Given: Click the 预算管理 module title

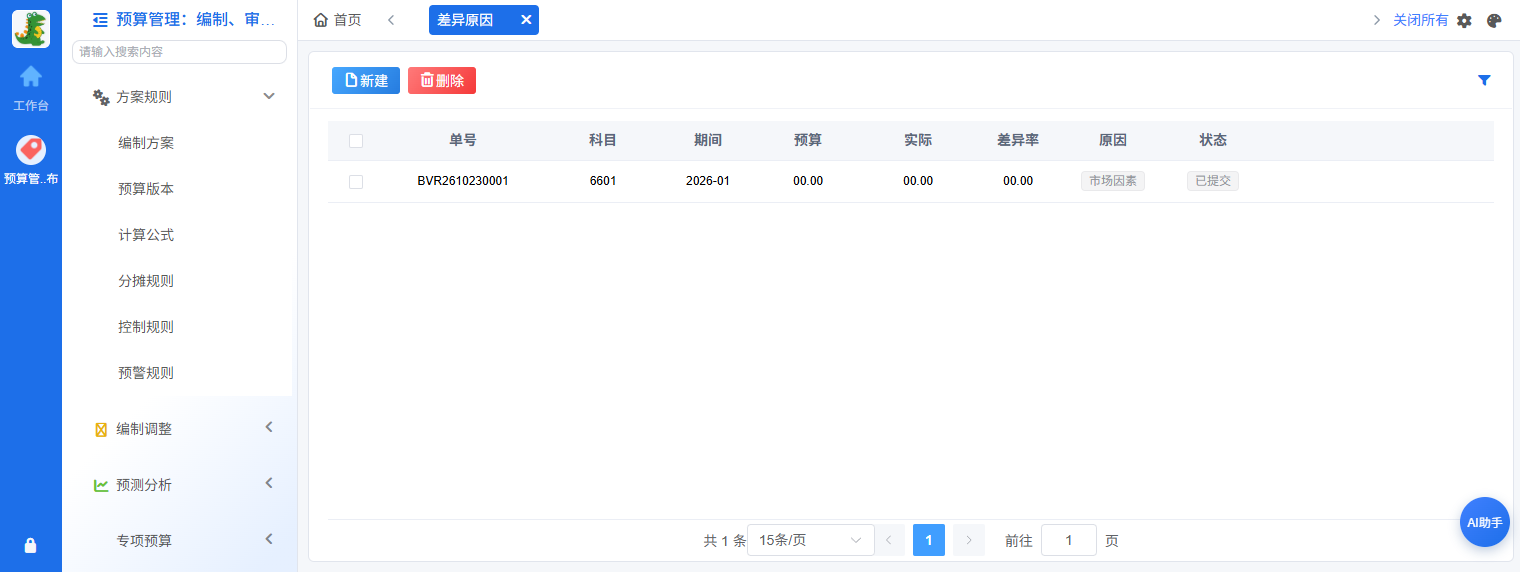Looking at the screenshot, I should (x=195, y=19).
